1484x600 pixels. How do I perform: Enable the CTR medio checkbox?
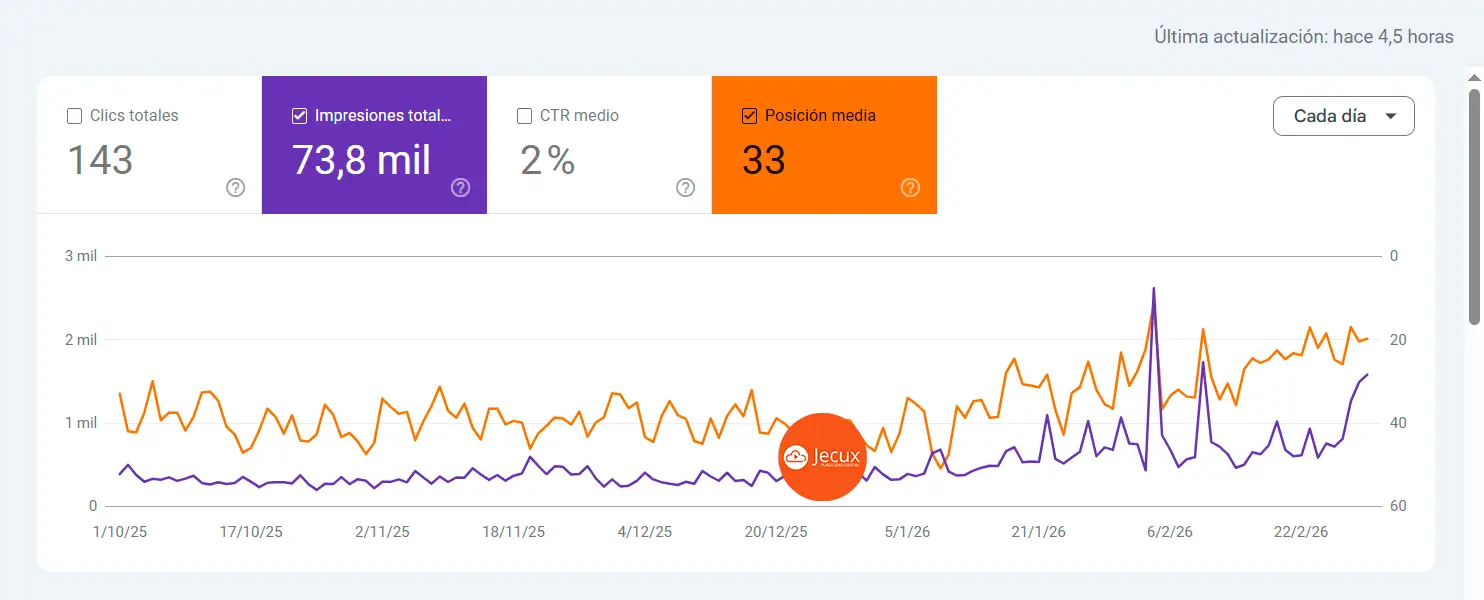[x=524, y=115]
